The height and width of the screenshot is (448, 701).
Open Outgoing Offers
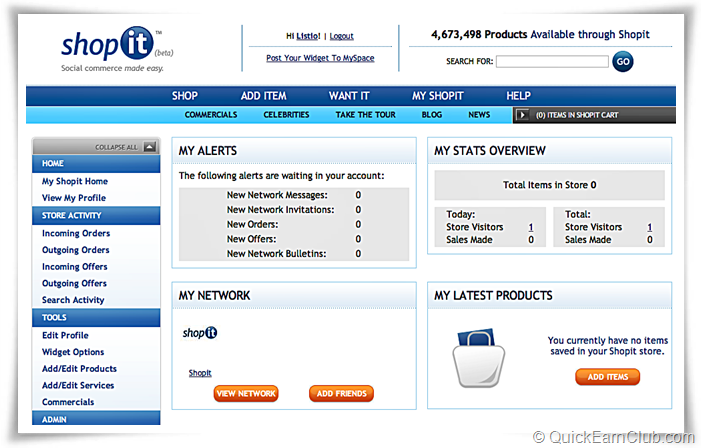pyautogui.click(x=74, y=283)
